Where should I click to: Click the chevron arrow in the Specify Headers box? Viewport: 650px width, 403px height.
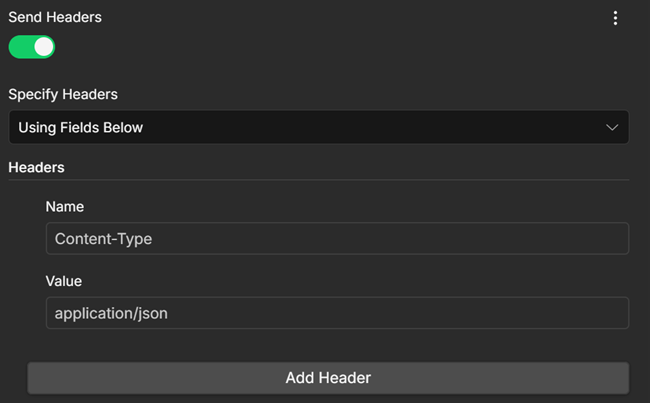tap(612, 127)
